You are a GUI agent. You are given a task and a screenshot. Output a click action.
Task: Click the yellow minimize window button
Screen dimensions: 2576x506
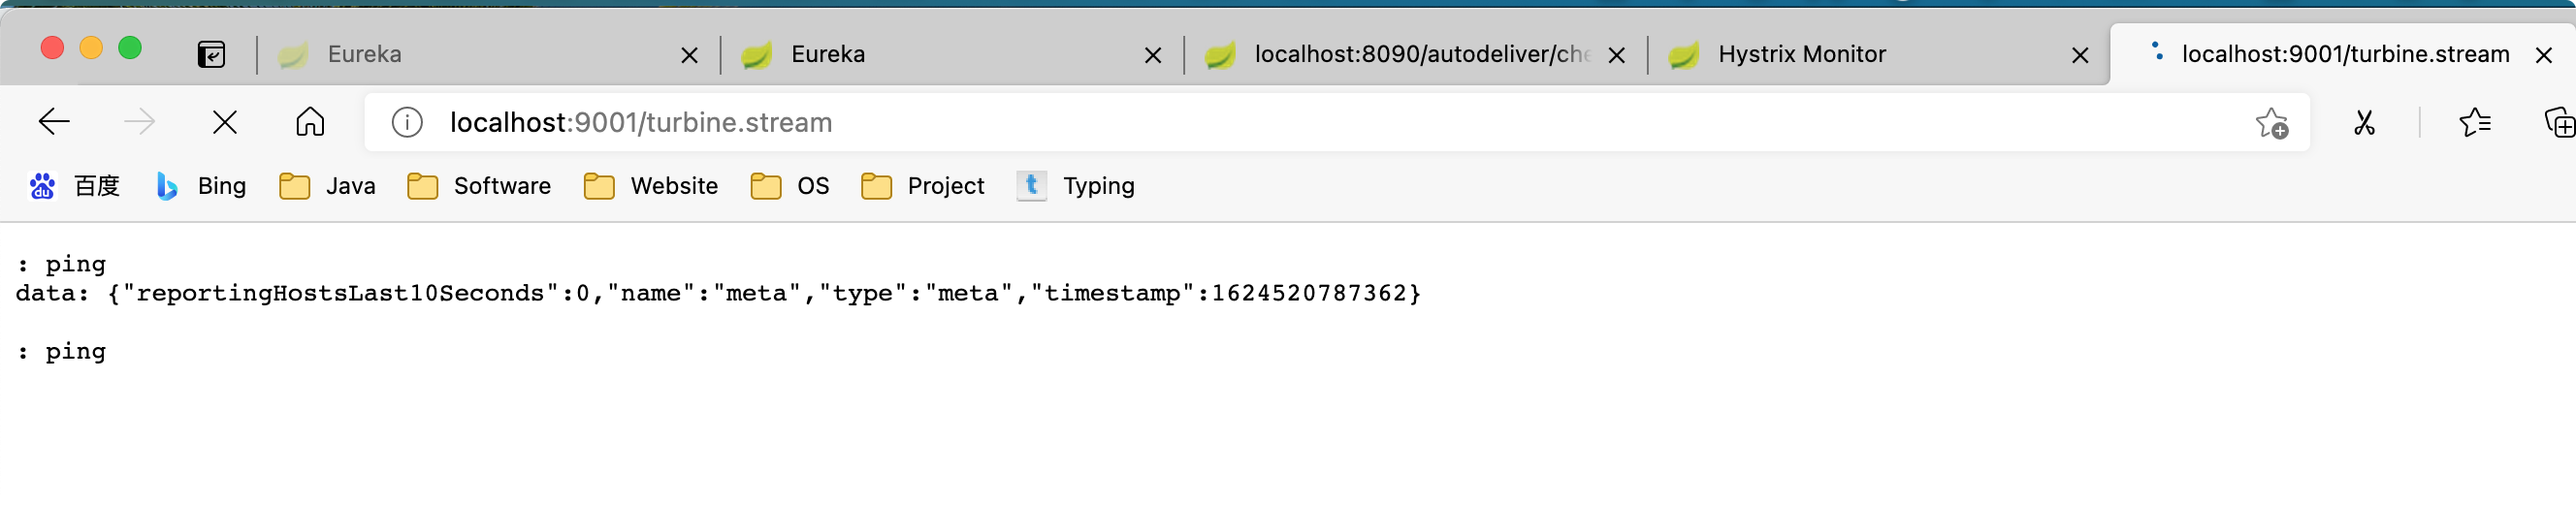pos(91,48)
